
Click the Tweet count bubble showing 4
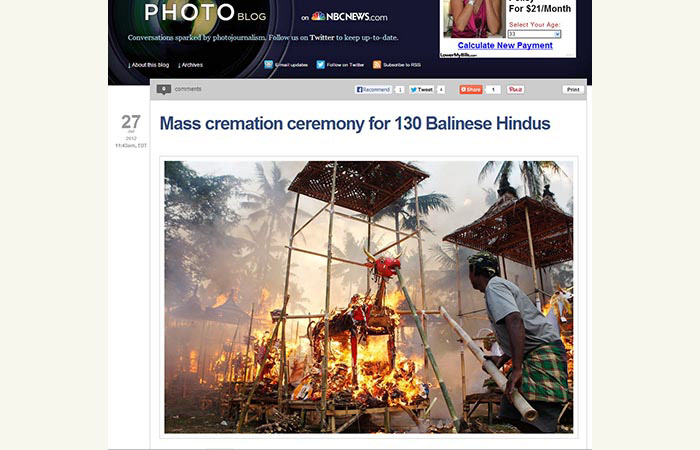[x=441, y=89]
